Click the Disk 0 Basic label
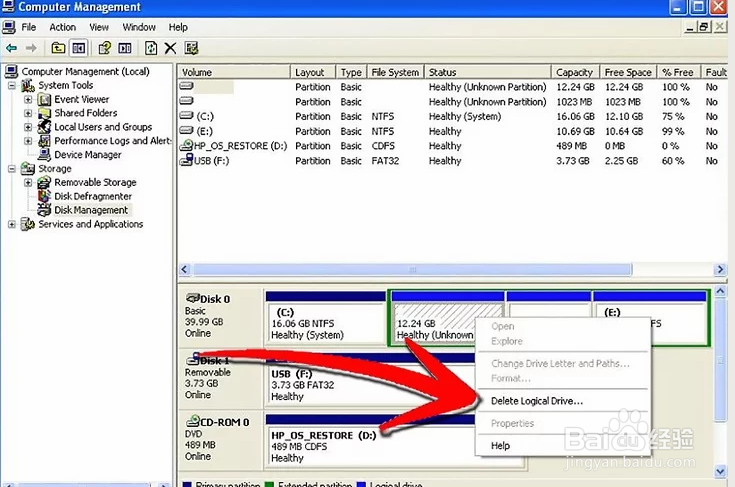This screenshot has height=487, width=735. coord(220,316)
